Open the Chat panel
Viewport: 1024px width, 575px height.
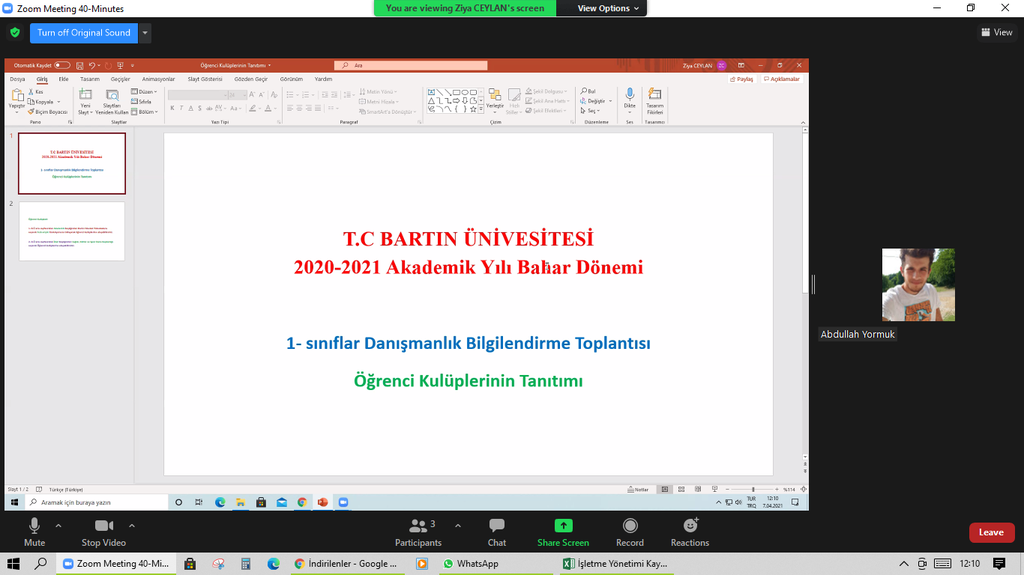coord(496,531)
